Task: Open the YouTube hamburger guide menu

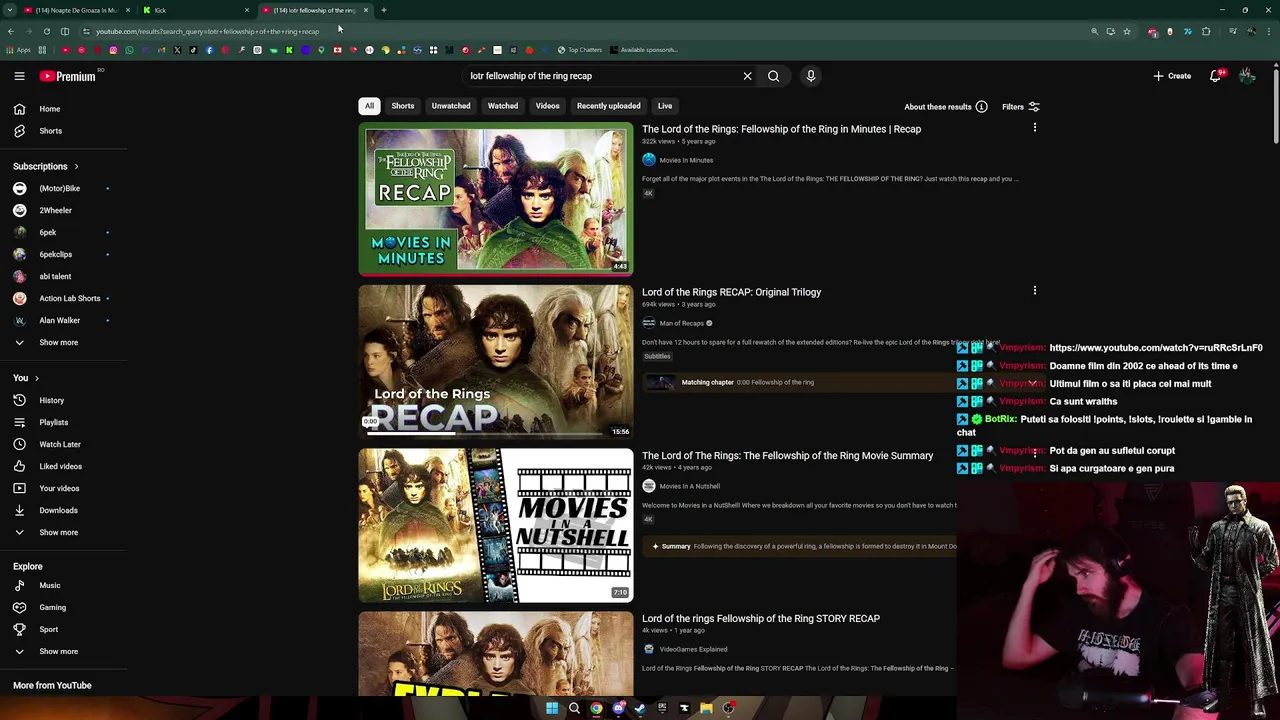Action: pyautogui.click(x=19, y=76)
